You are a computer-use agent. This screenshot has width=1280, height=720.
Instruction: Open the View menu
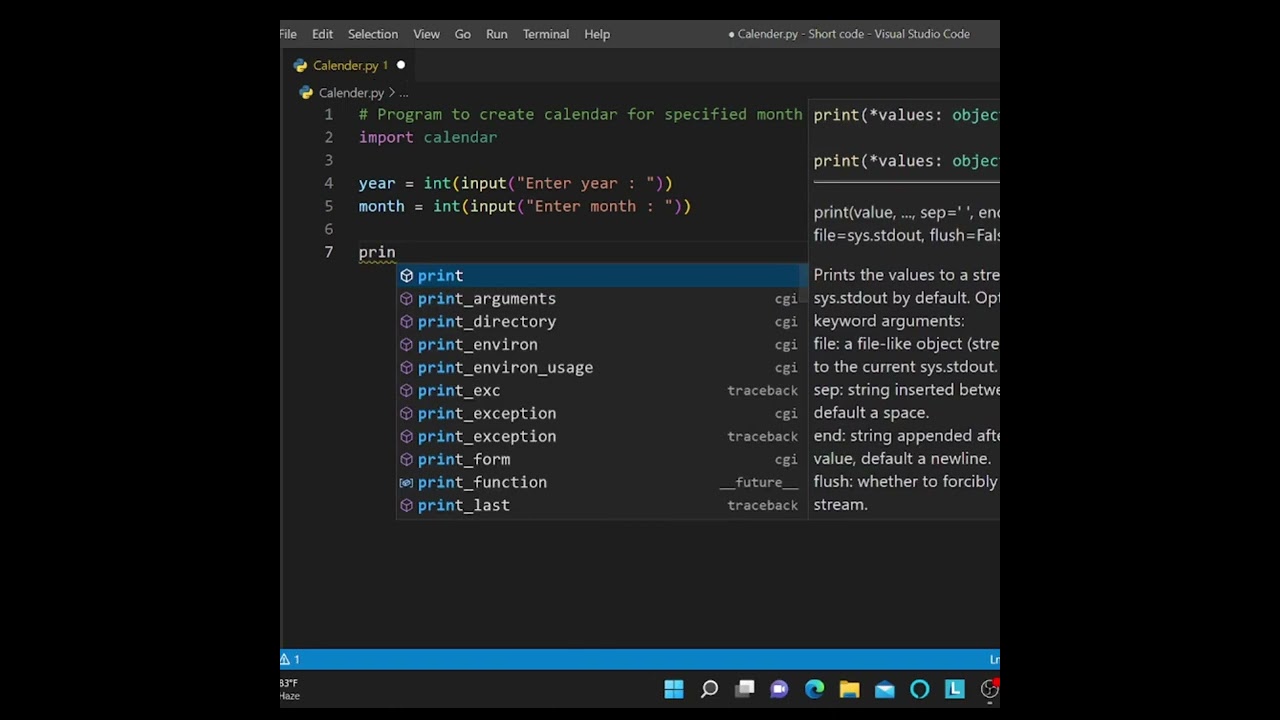(x=426, y=34)
